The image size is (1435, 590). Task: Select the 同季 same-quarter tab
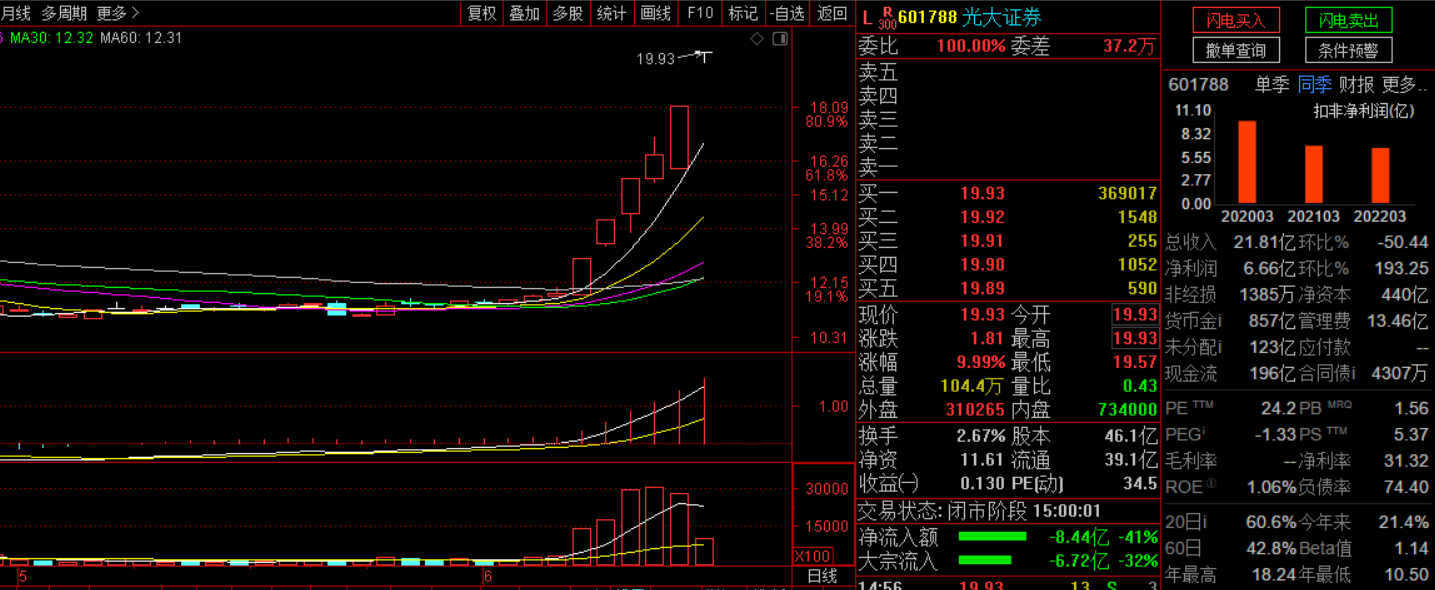point(1314,85)
